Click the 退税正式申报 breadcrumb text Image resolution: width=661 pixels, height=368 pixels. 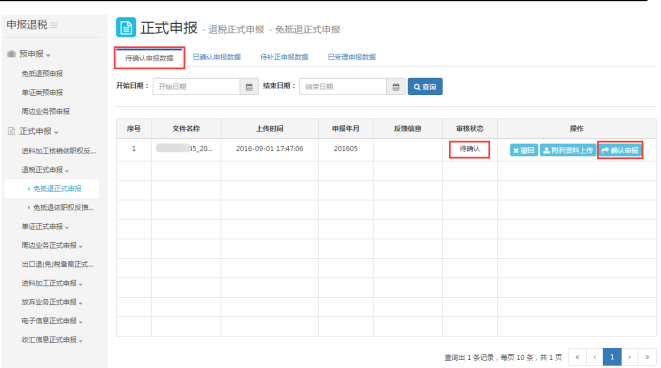point(236,30)
